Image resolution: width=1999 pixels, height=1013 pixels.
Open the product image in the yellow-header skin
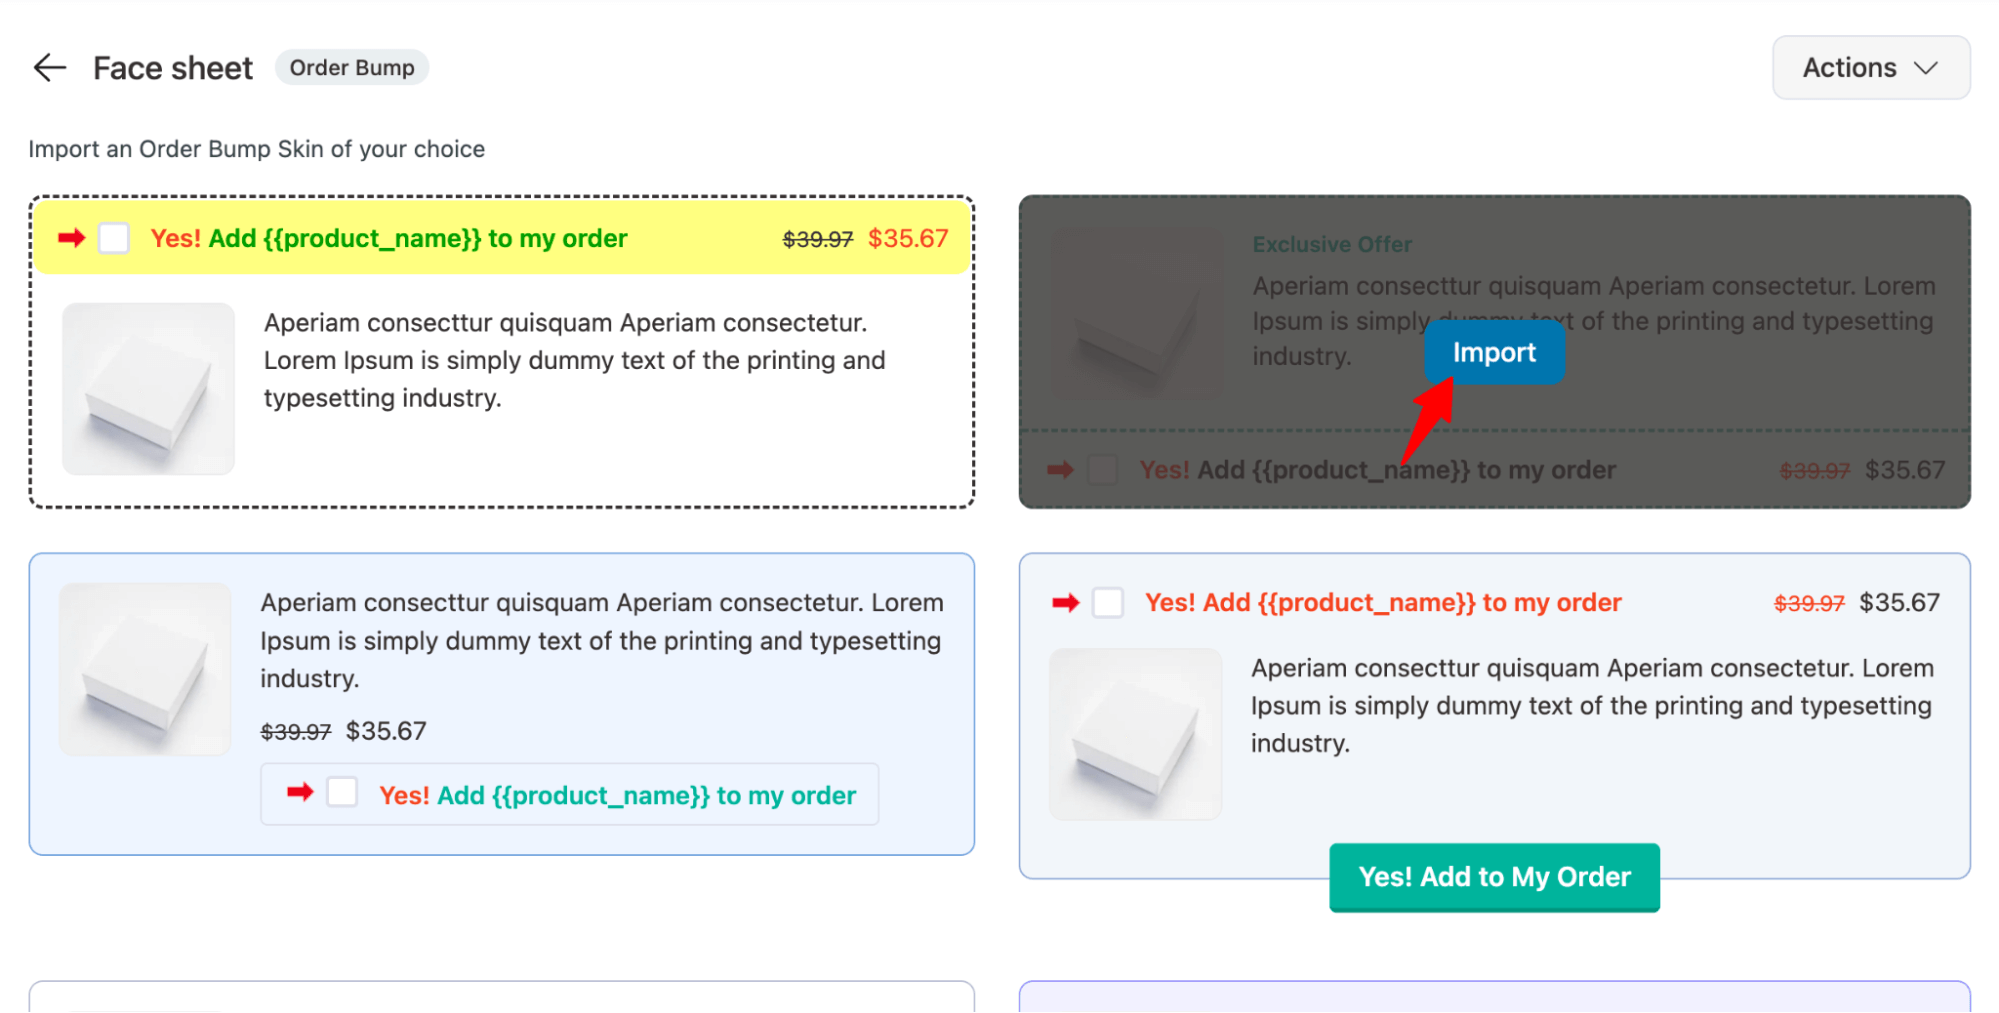[148, 389]
